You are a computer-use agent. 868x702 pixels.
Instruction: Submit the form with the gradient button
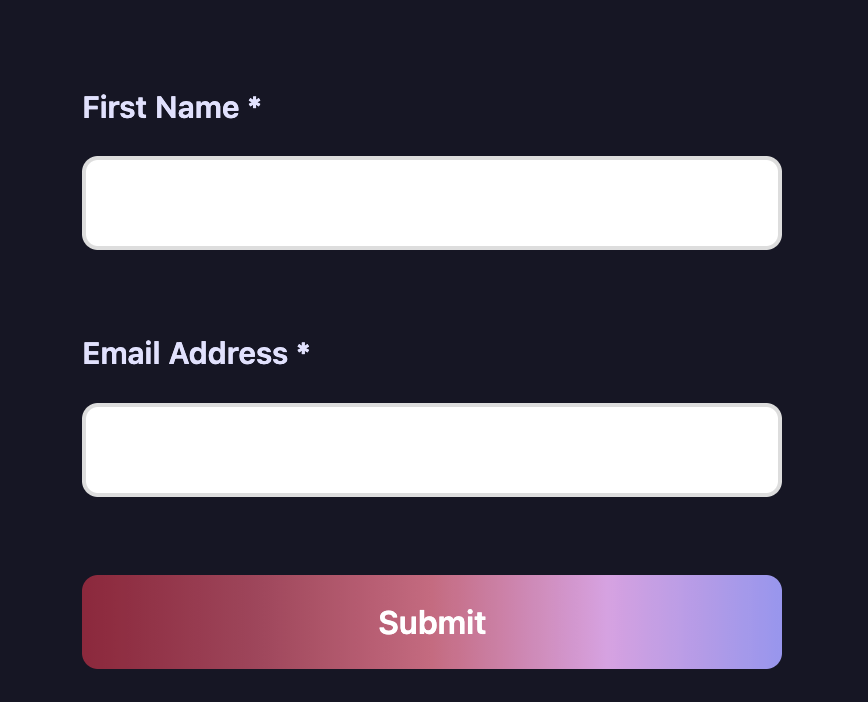point(431,622)
